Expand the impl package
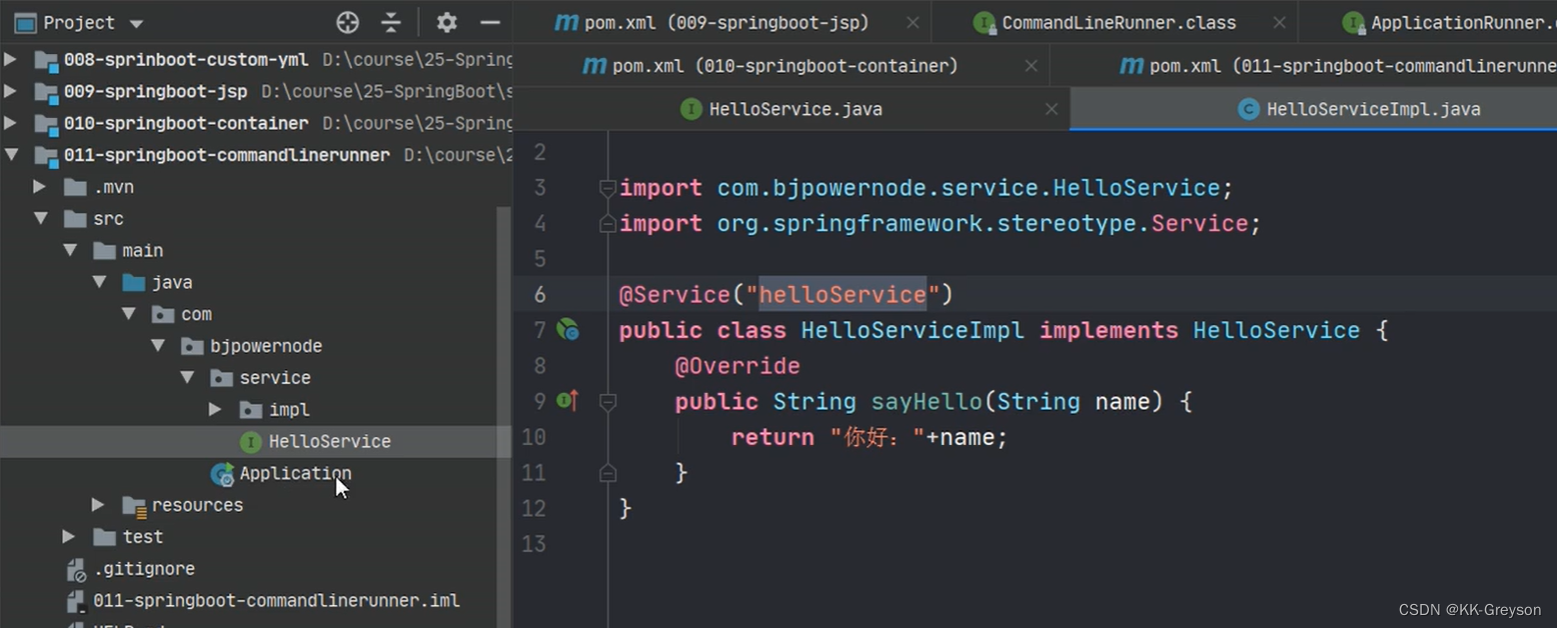1557x628 pixels. (214, 410)
